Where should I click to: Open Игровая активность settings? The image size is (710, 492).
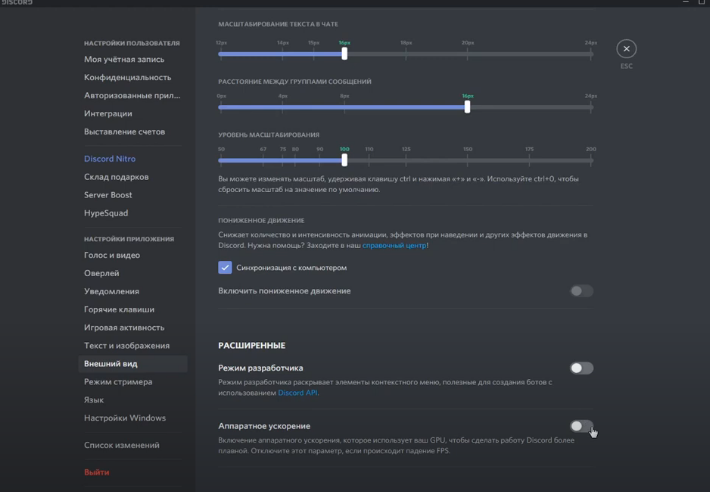(x=124, y=328)
